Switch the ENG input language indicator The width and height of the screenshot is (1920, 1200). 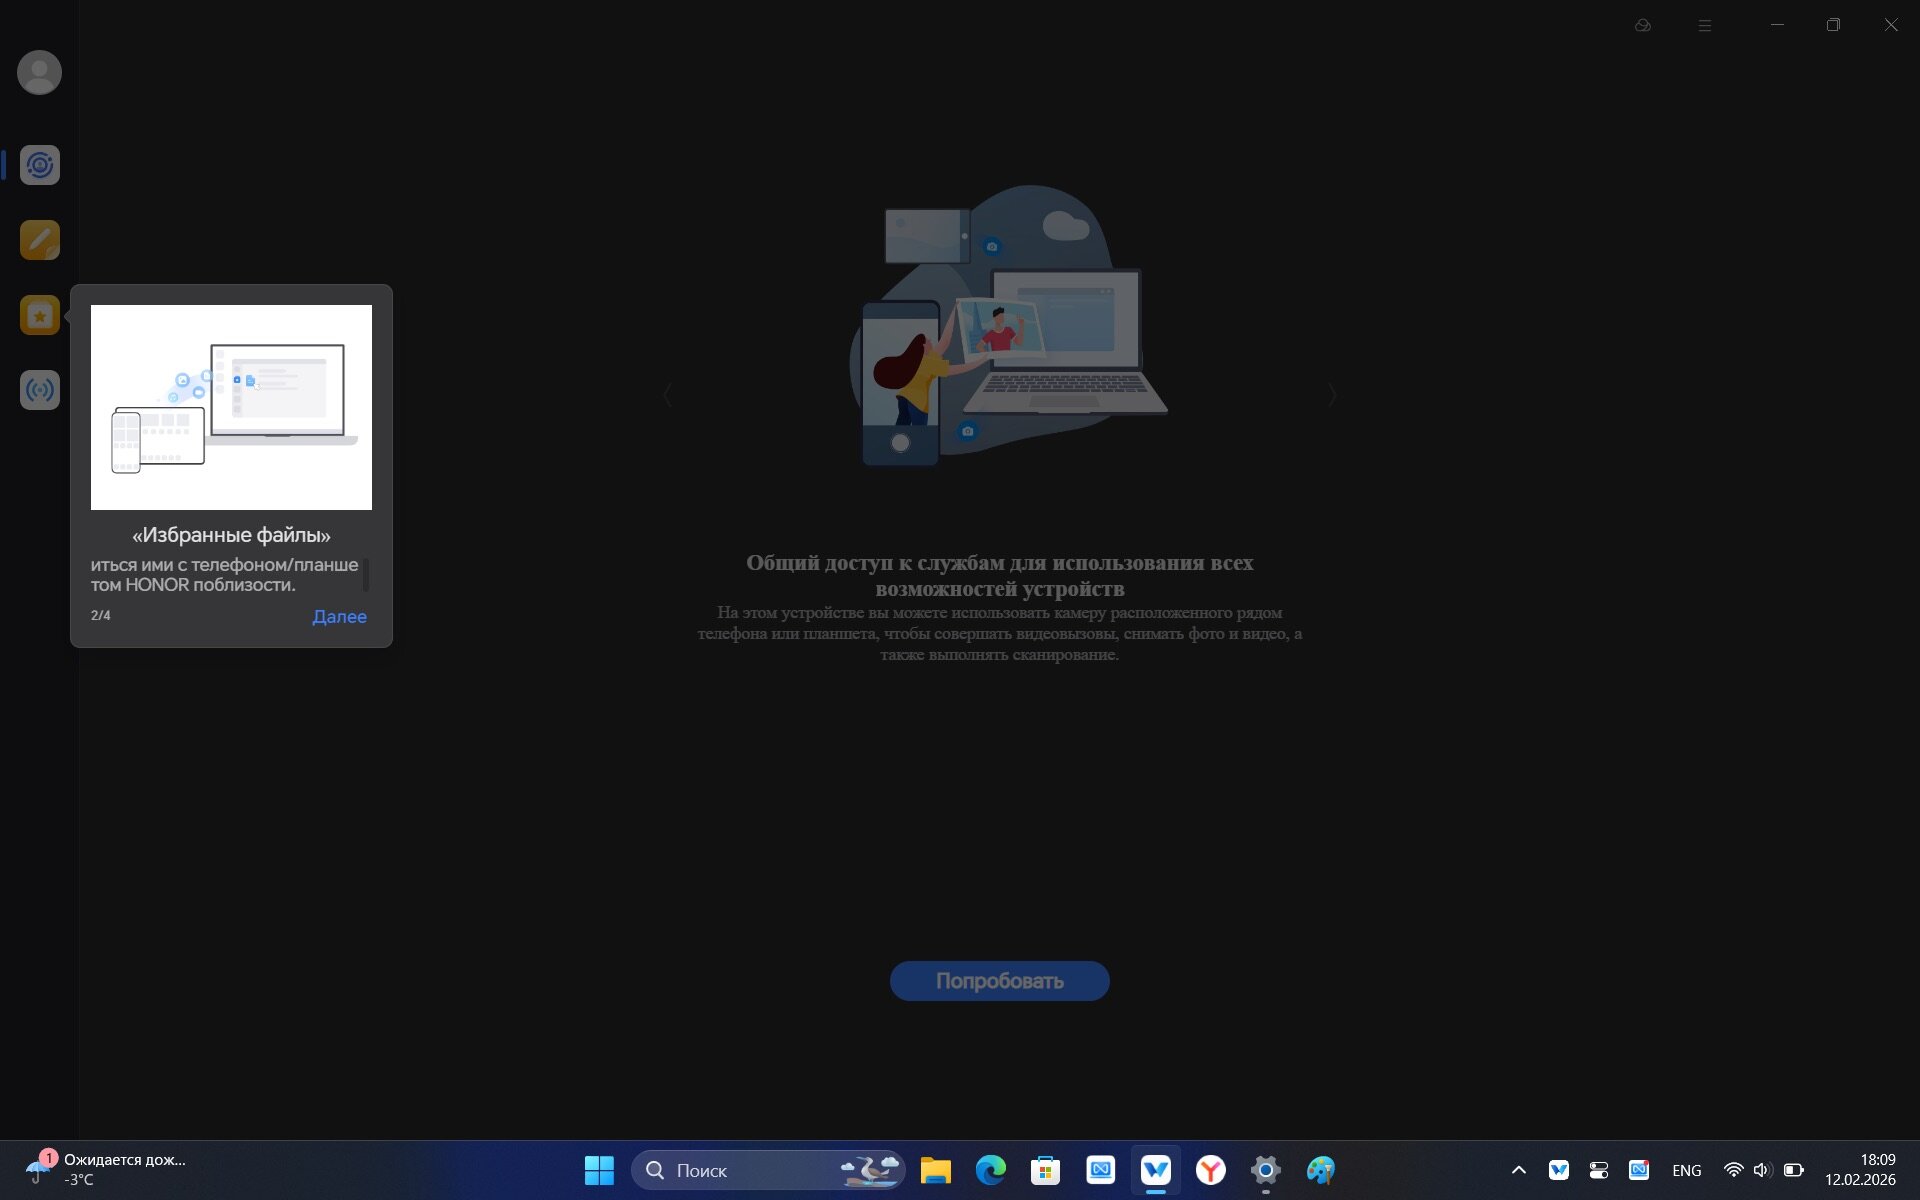pyautogui.click(x=1686, y=1170)
